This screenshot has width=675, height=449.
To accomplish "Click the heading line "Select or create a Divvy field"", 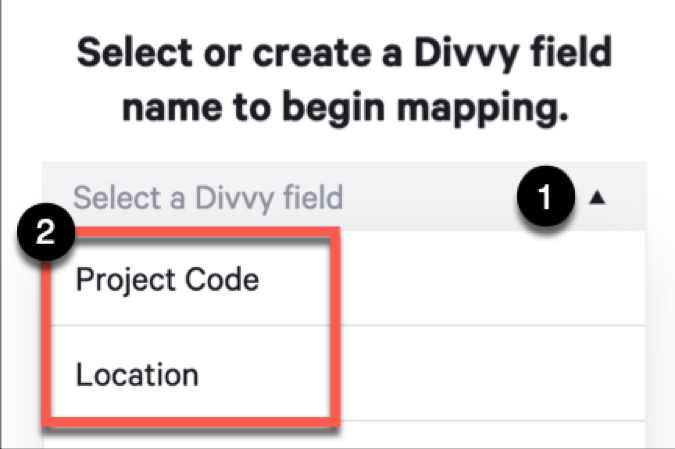I will click(344, 52).
